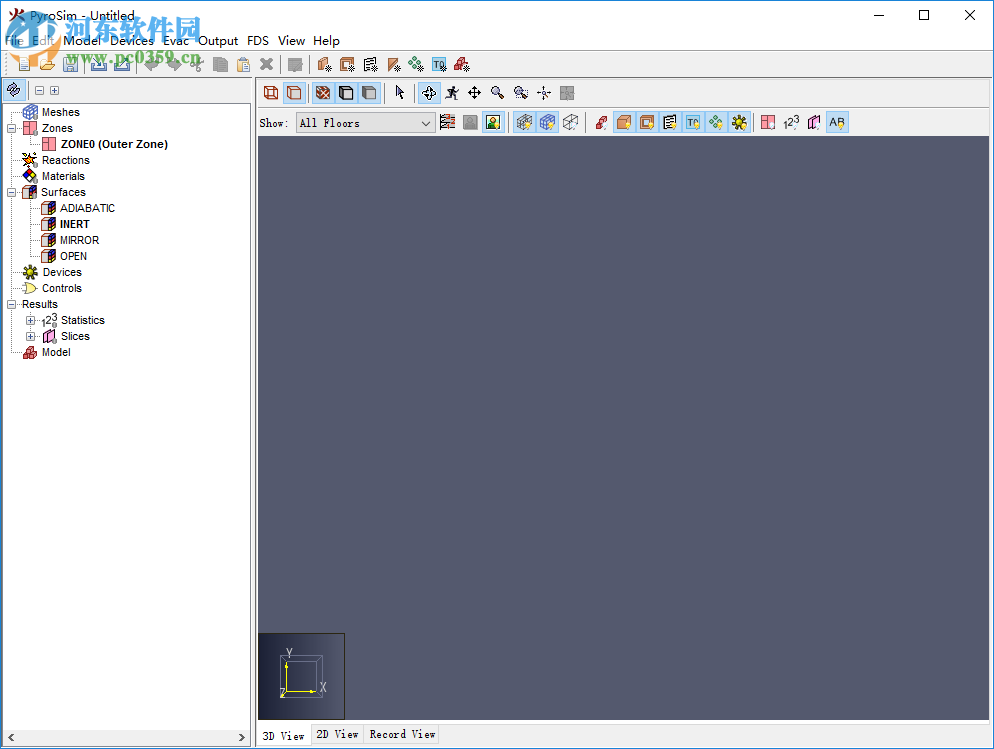Select the pointer selection tool
The height and width of the screenshot is (749, 994).
400,92
